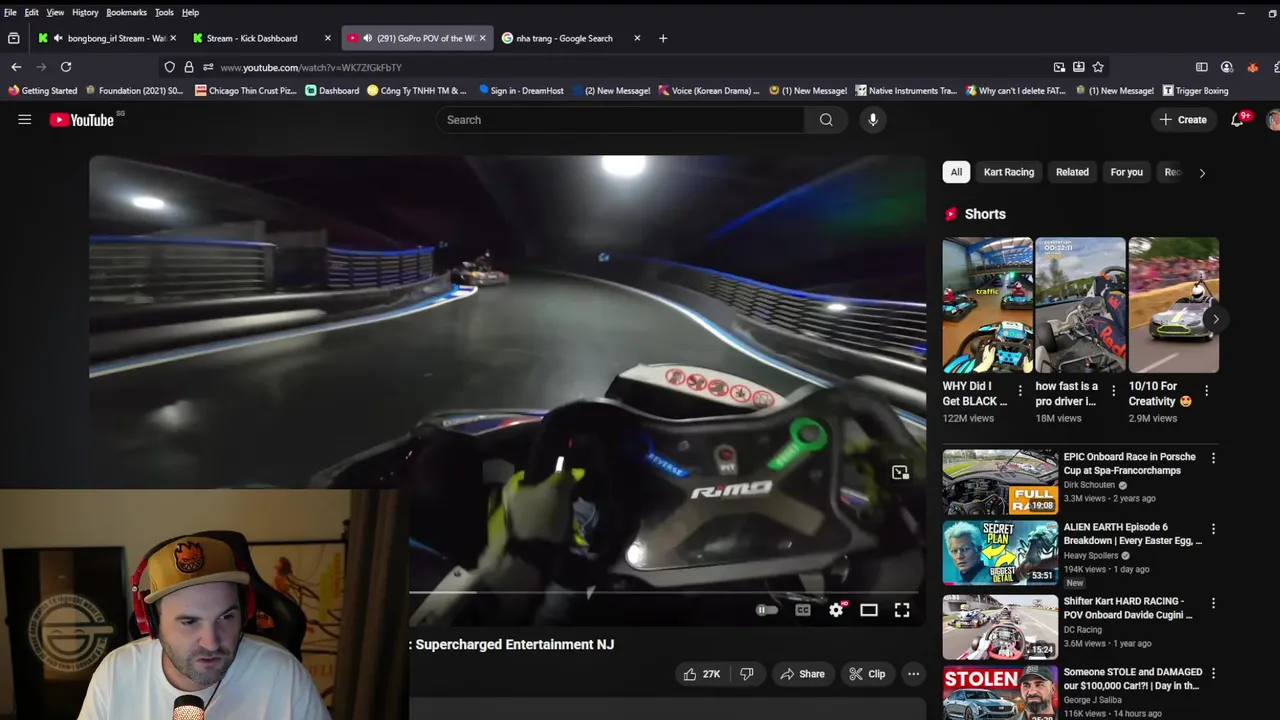
Task: Open options for ALIEN EARTH Episode 6 video
Action: click(x=1213, y=528)
